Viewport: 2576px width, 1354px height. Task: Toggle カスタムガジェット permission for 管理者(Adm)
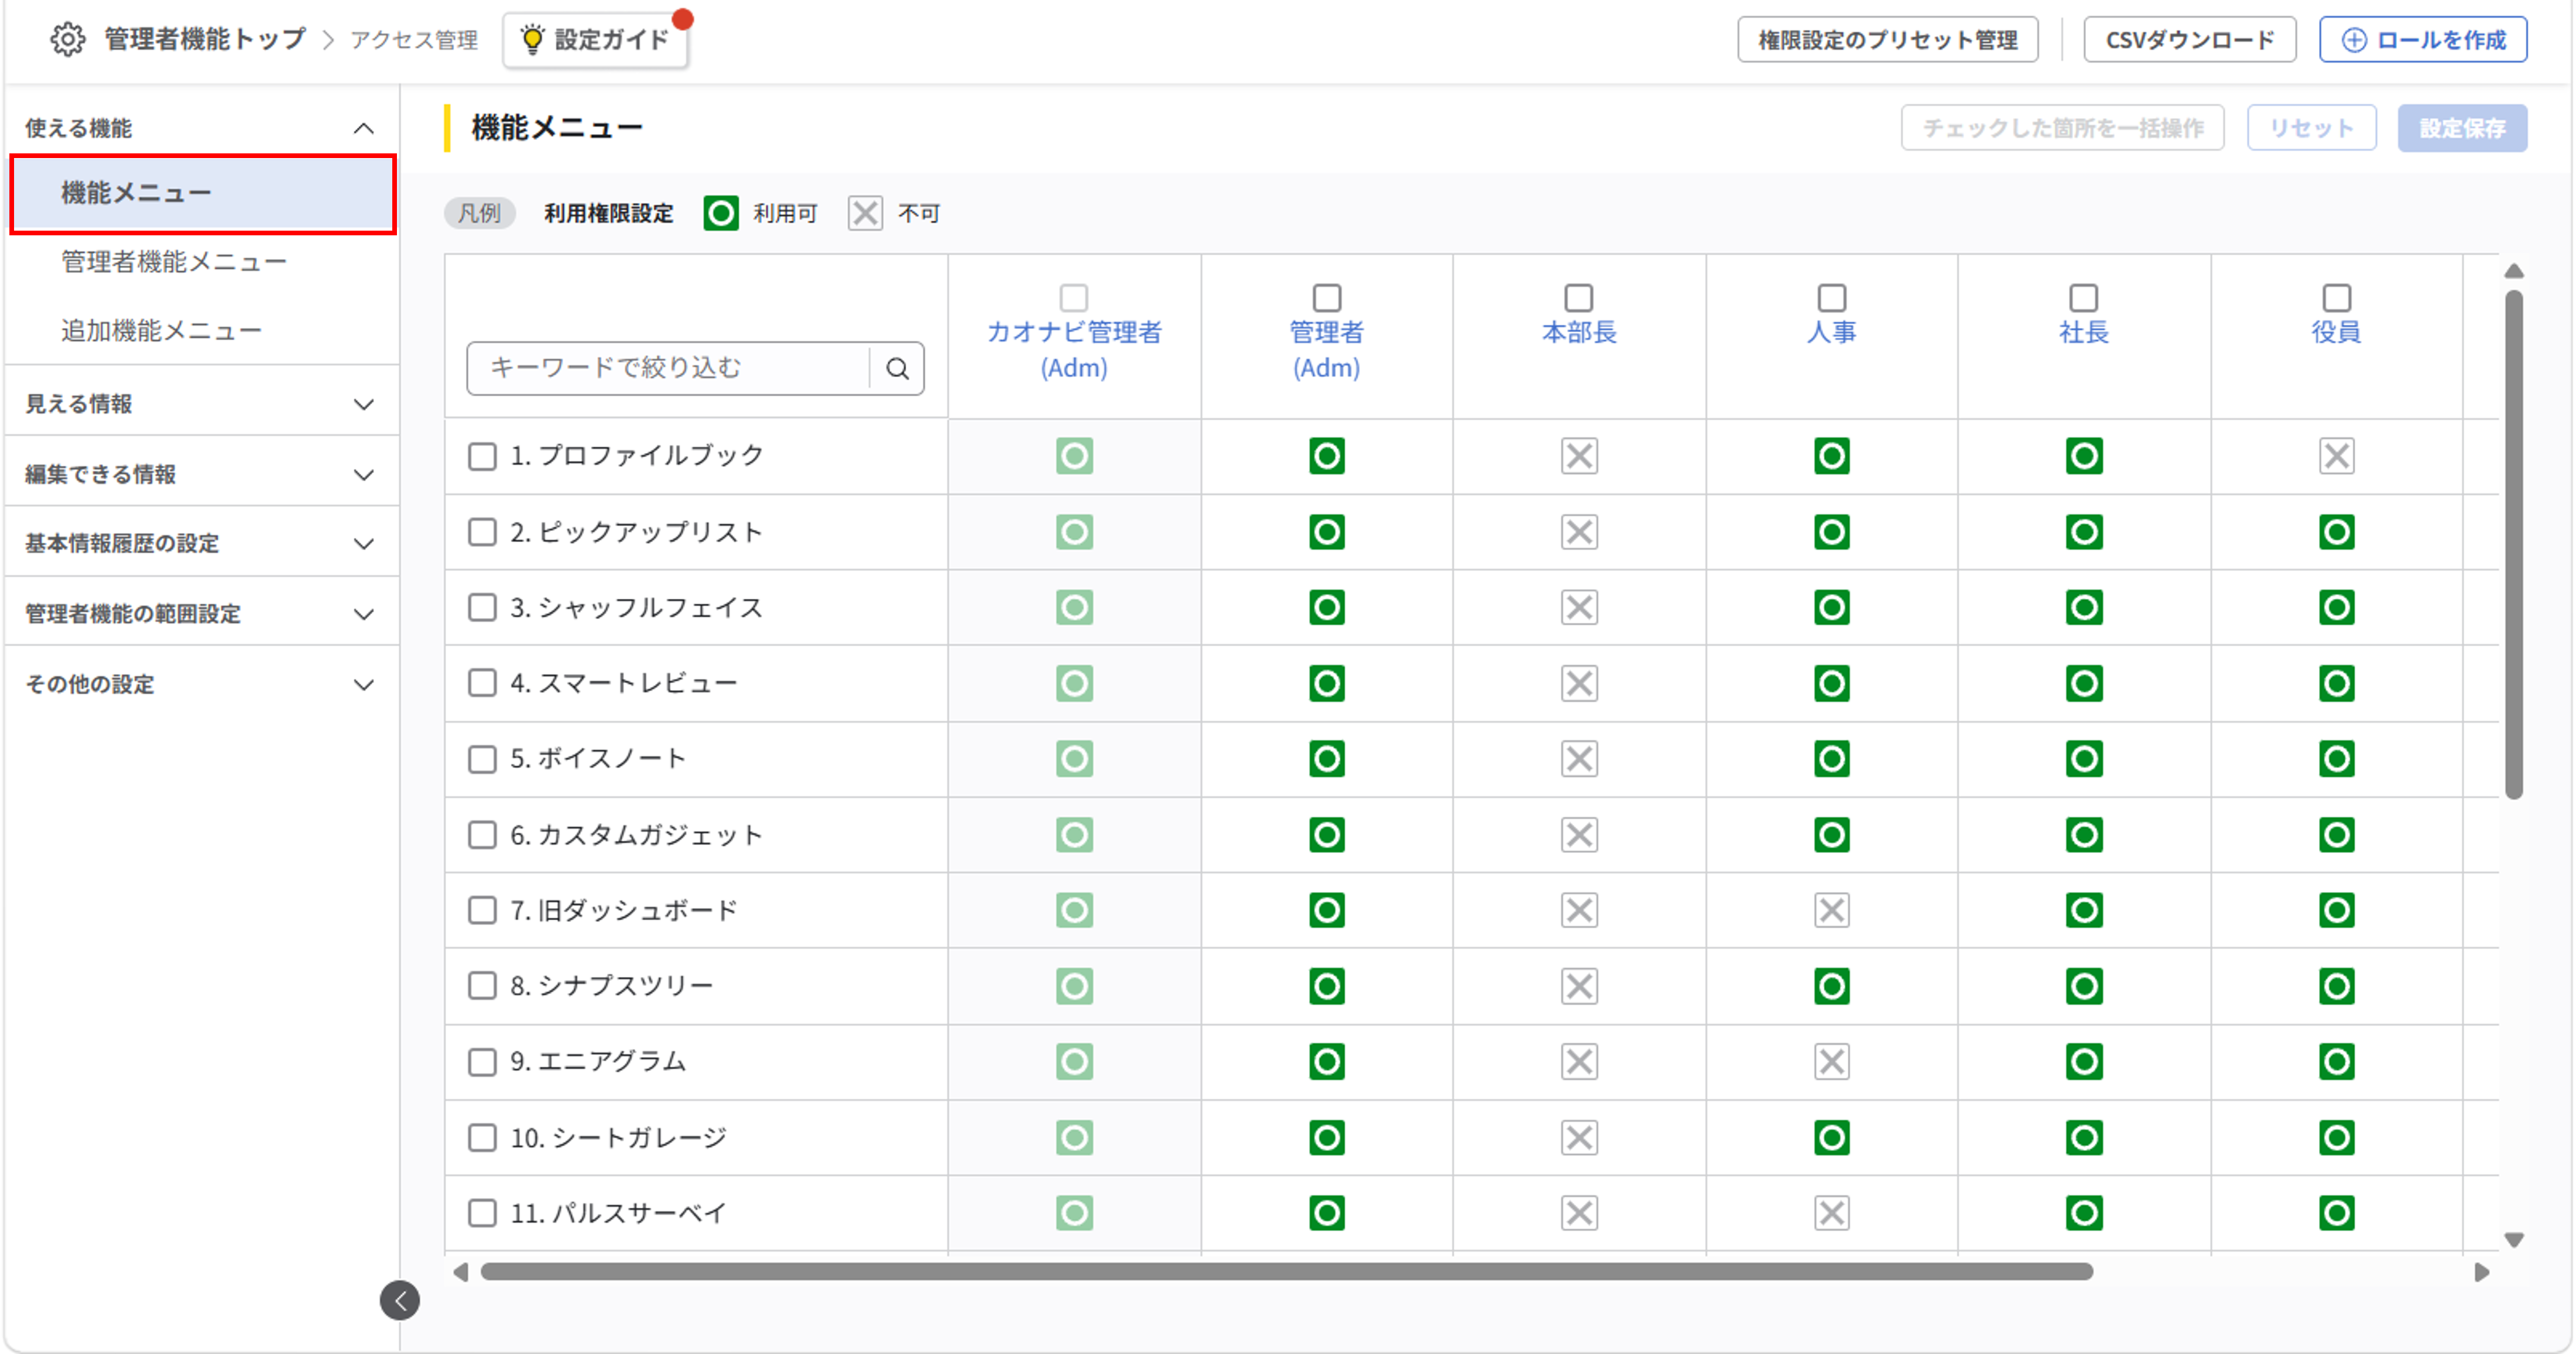(x=1326, y=834)
